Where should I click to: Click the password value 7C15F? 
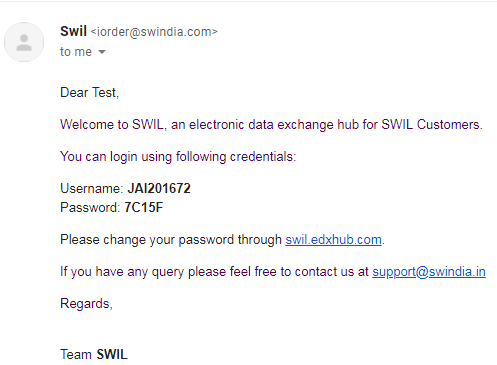[144, 207]
